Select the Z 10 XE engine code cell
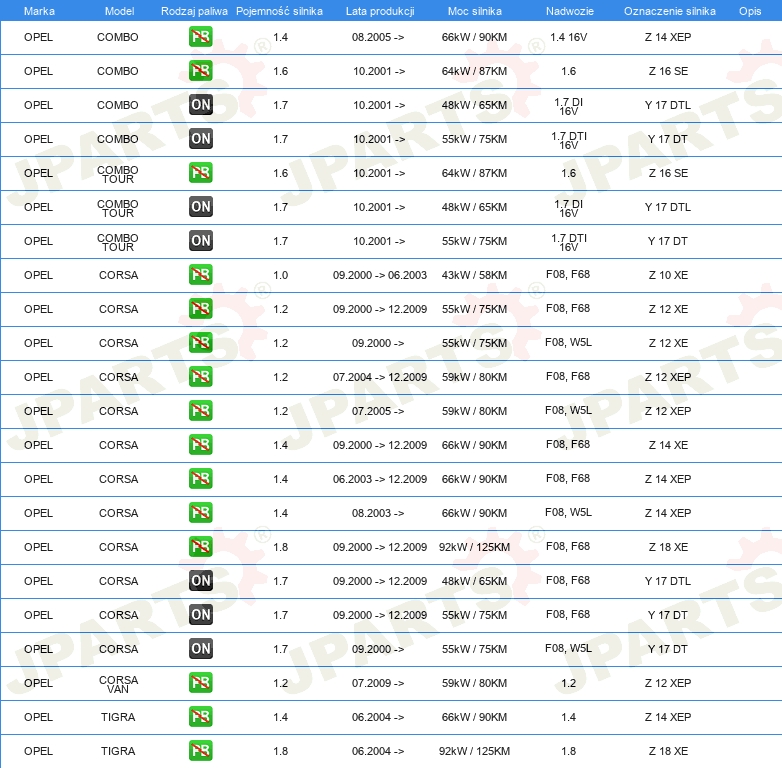Image resolution: width=782 pixels, height=768 pixels. point(668,275)
